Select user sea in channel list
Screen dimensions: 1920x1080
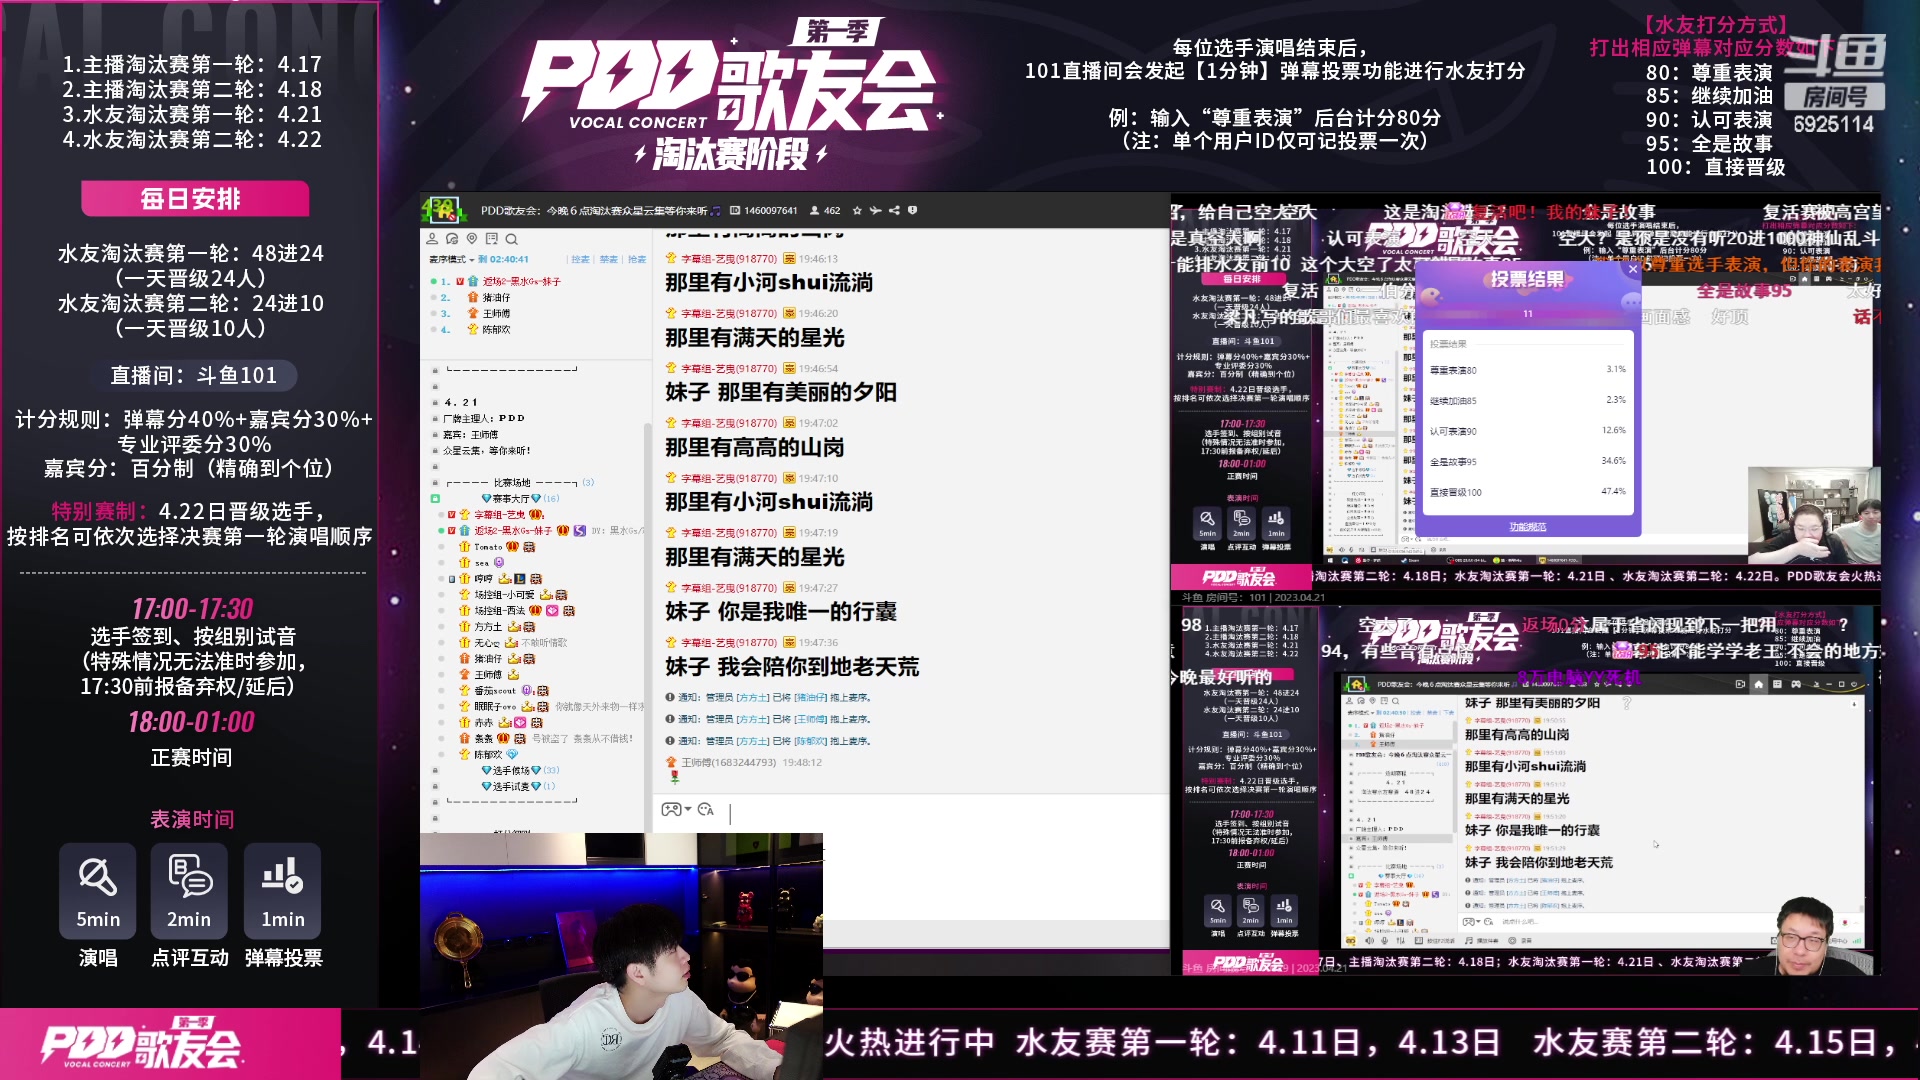pyautogui.click(x=482, y=563)
